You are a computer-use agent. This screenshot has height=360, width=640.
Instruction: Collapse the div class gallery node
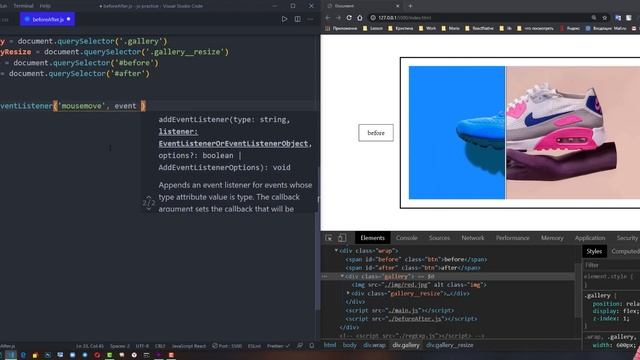pos(342,276)
